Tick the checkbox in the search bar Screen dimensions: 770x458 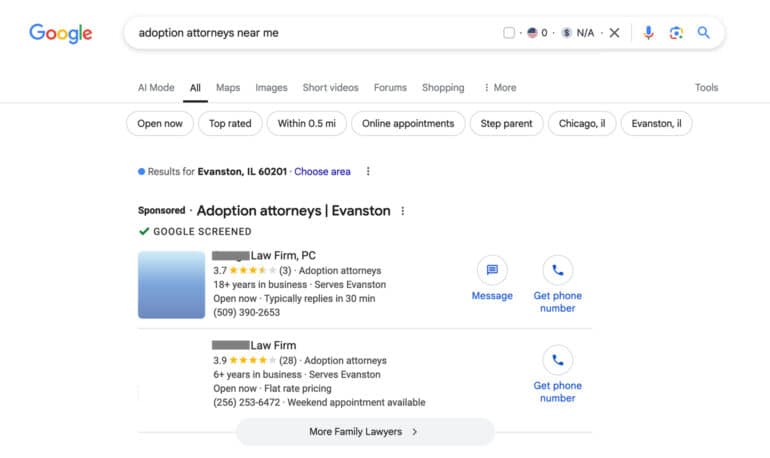pos(509,33)
